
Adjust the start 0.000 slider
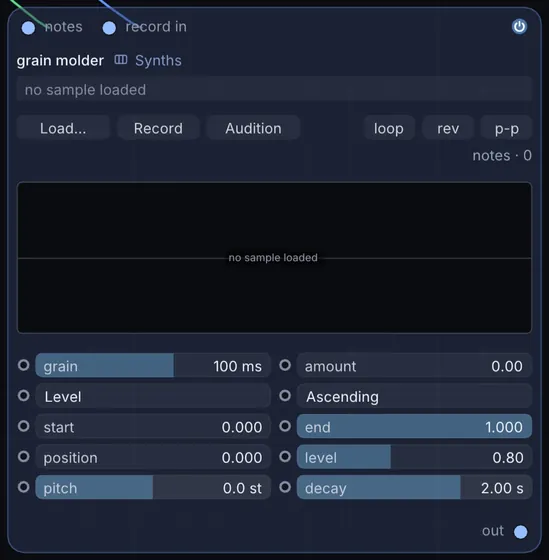(x=153, y=426)
